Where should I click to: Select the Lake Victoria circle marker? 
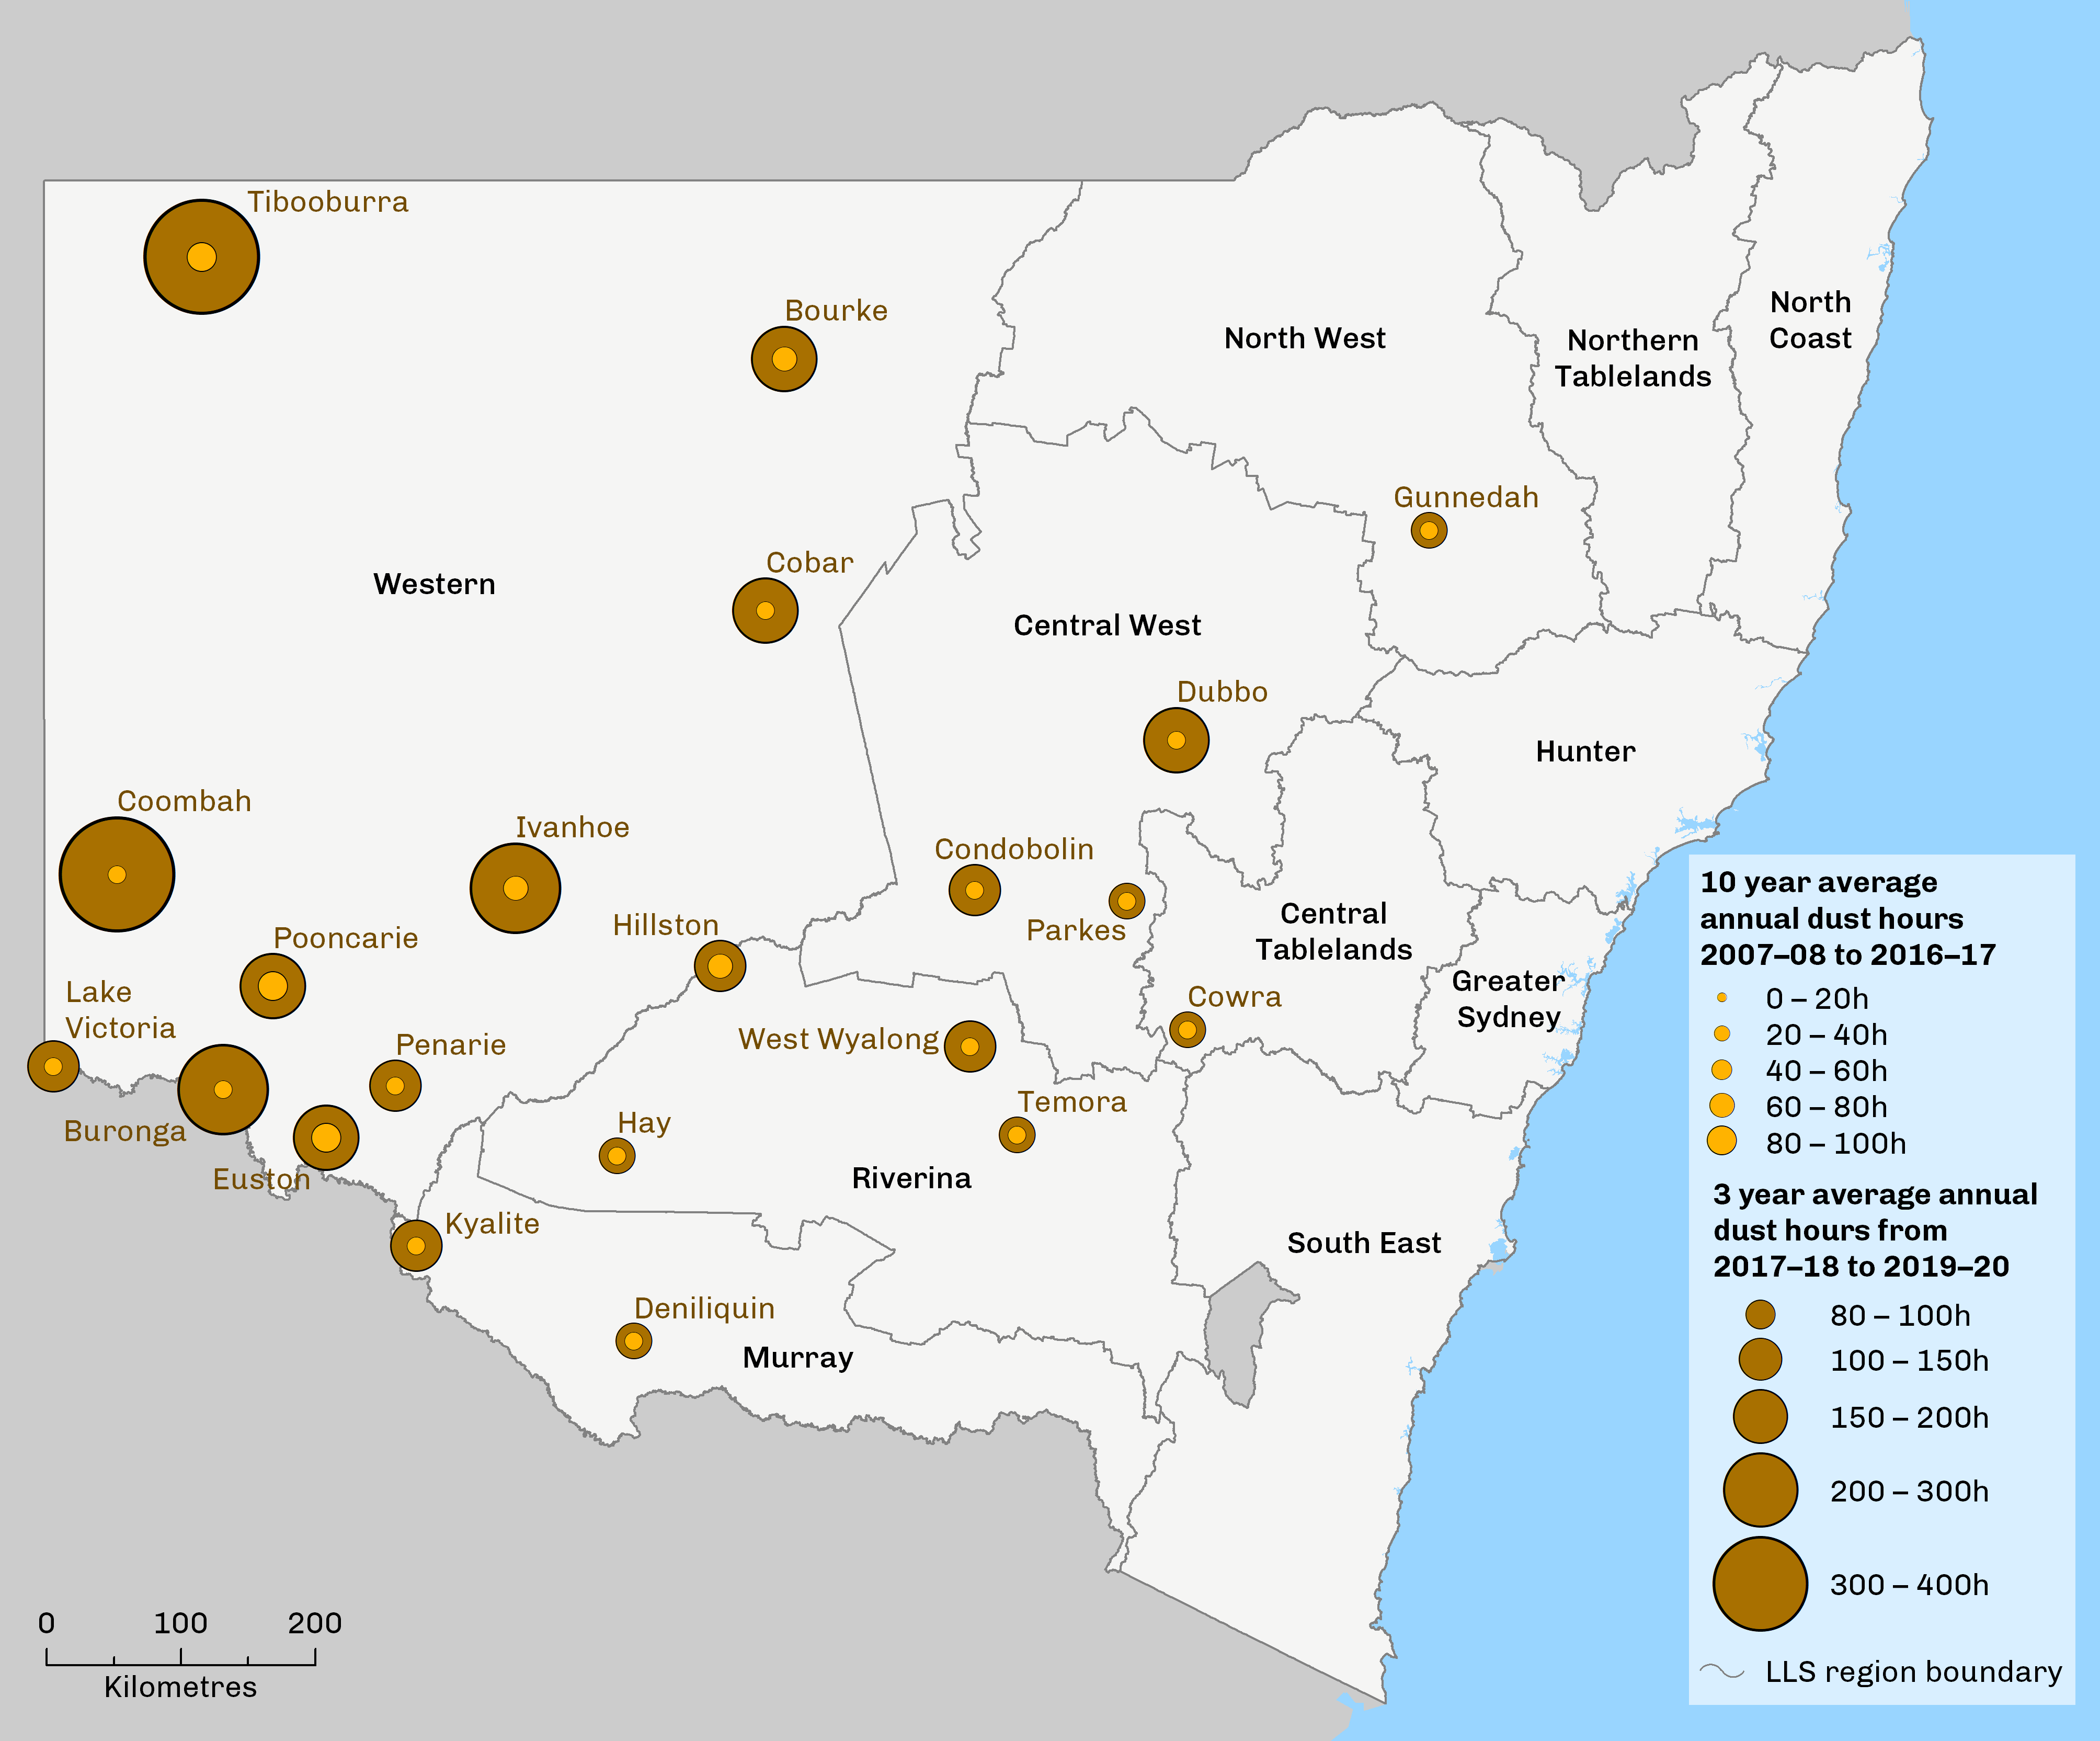[x=53, y=1066]
